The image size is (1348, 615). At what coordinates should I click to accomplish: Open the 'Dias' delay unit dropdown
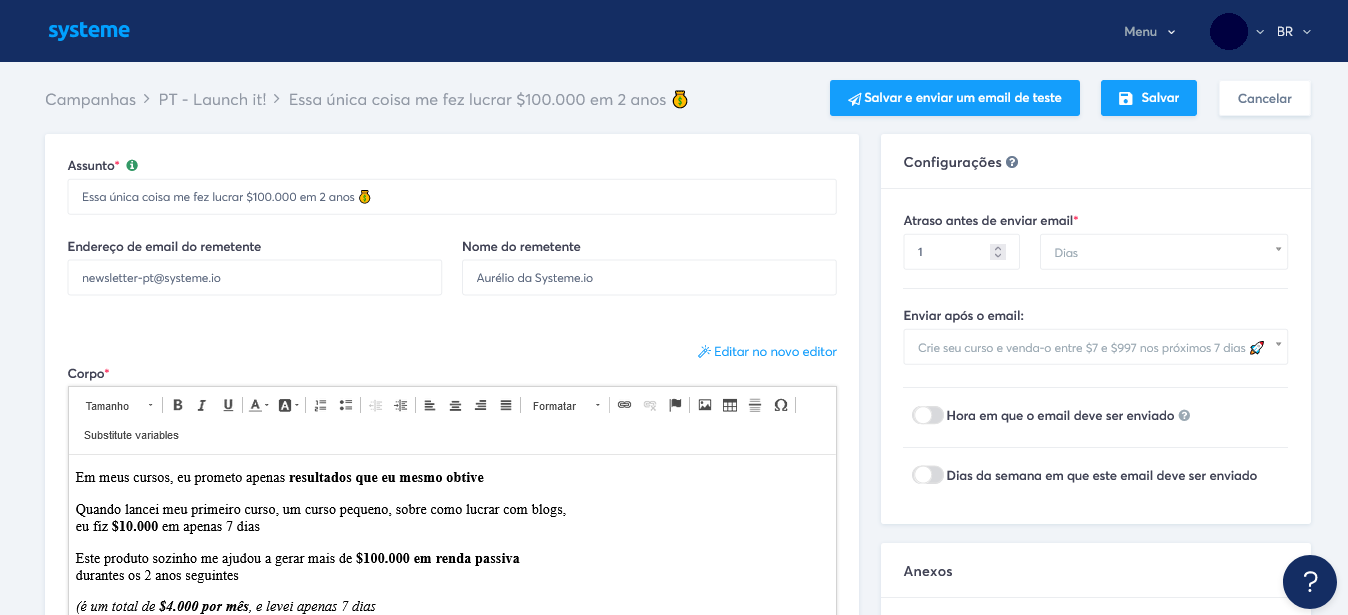(x=1163, y=251)
